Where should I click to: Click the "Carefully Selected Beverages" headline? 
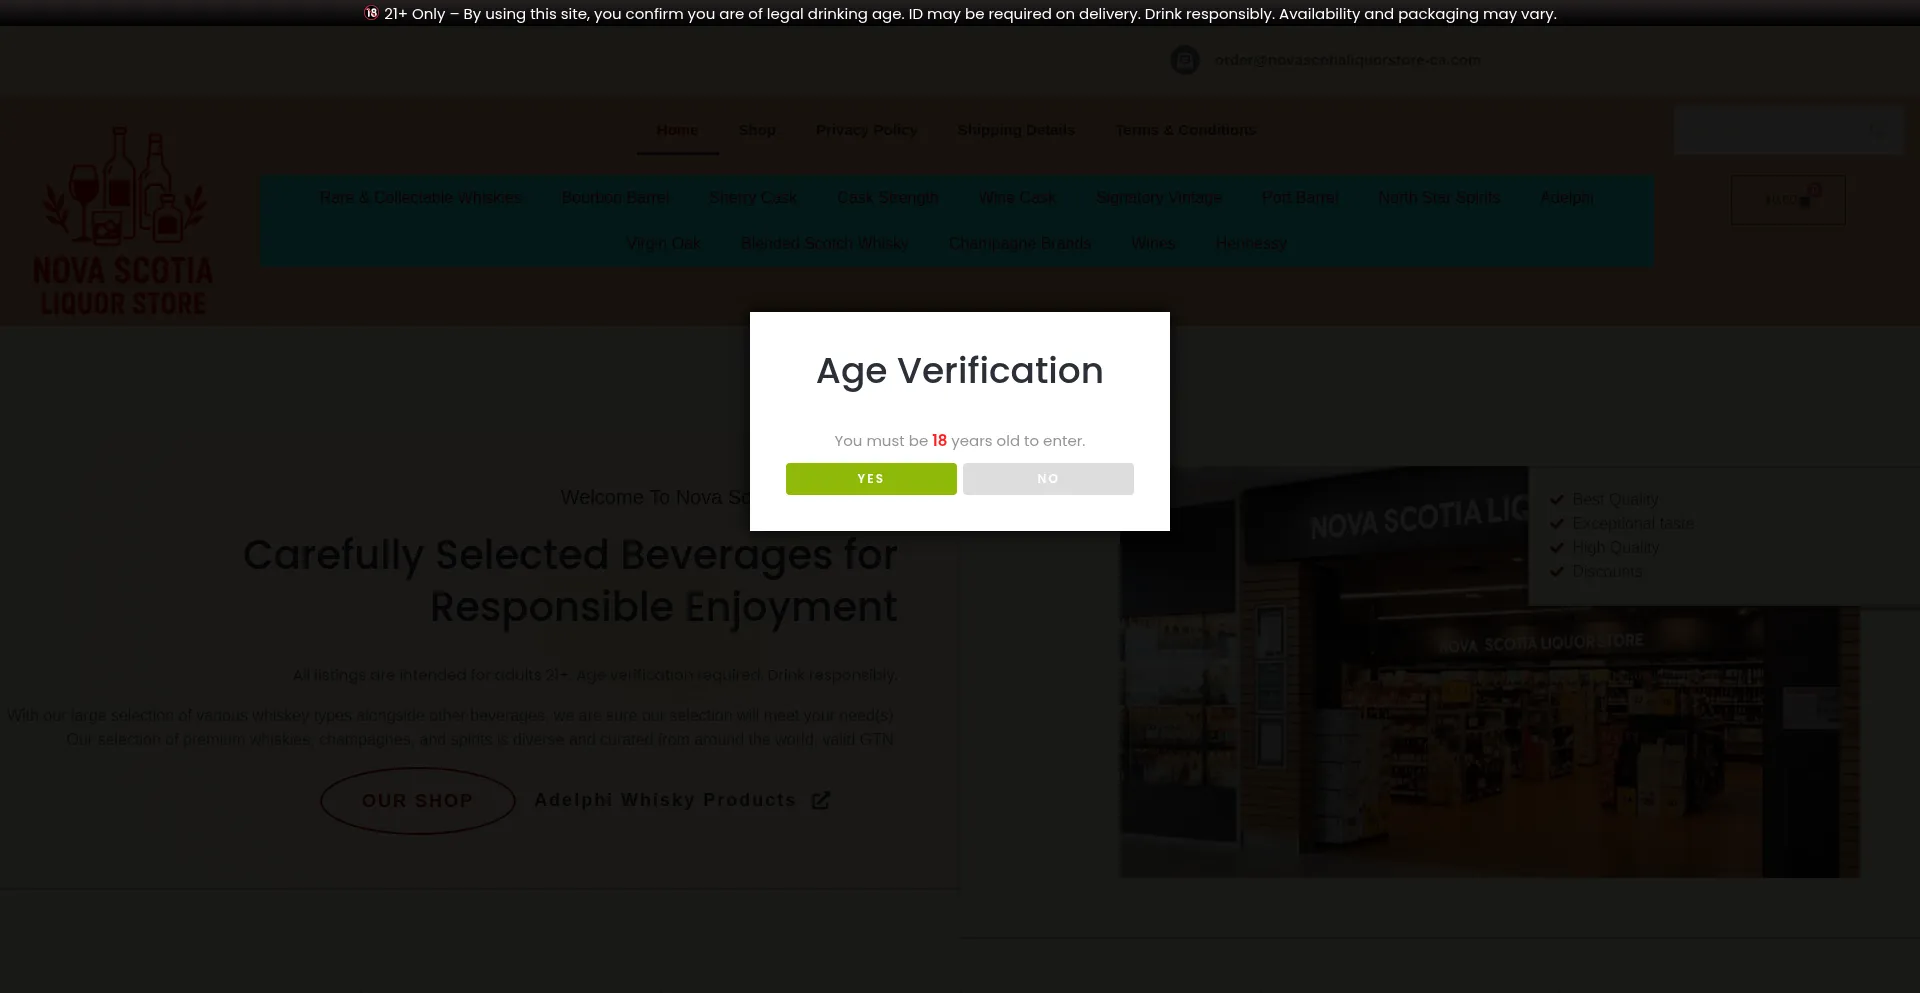point(570,581)
